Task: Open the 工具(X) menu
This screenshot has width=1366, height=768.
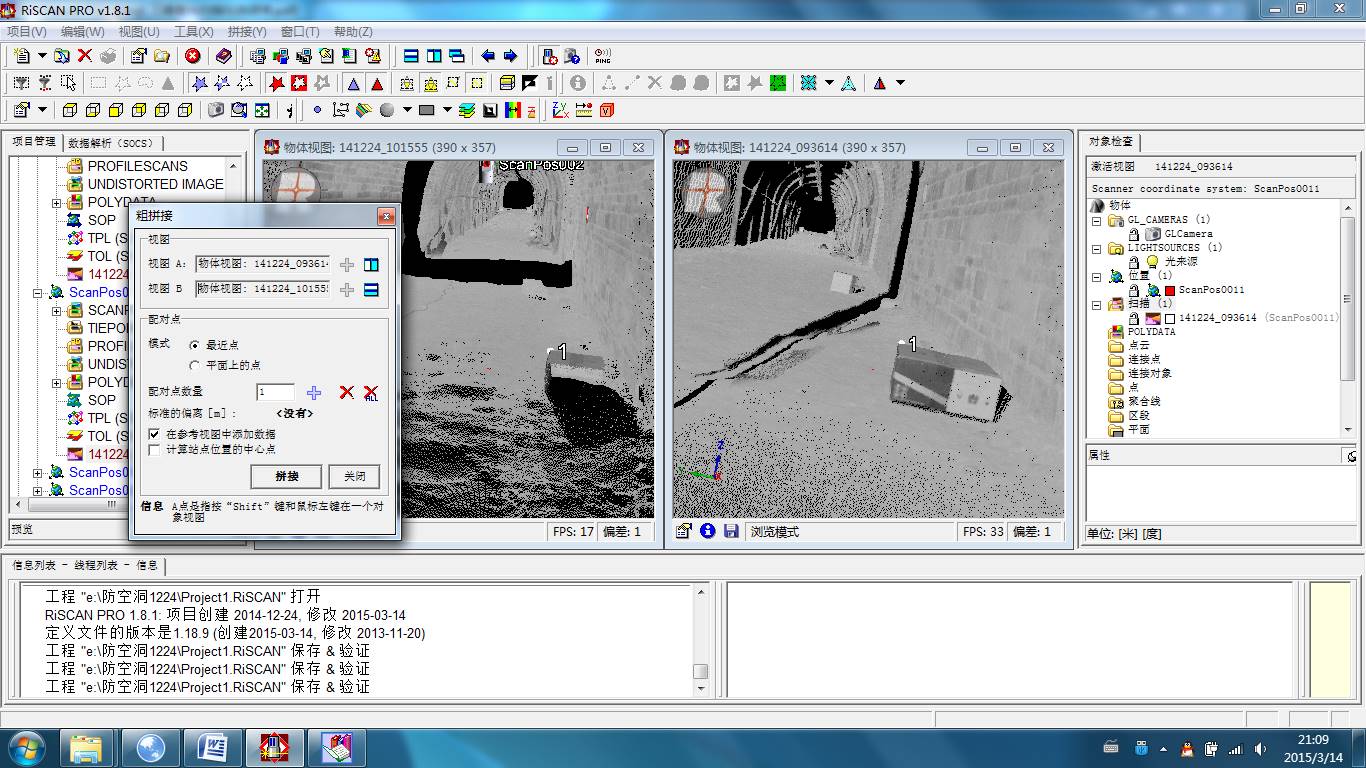Action: (x=193, y=32)
